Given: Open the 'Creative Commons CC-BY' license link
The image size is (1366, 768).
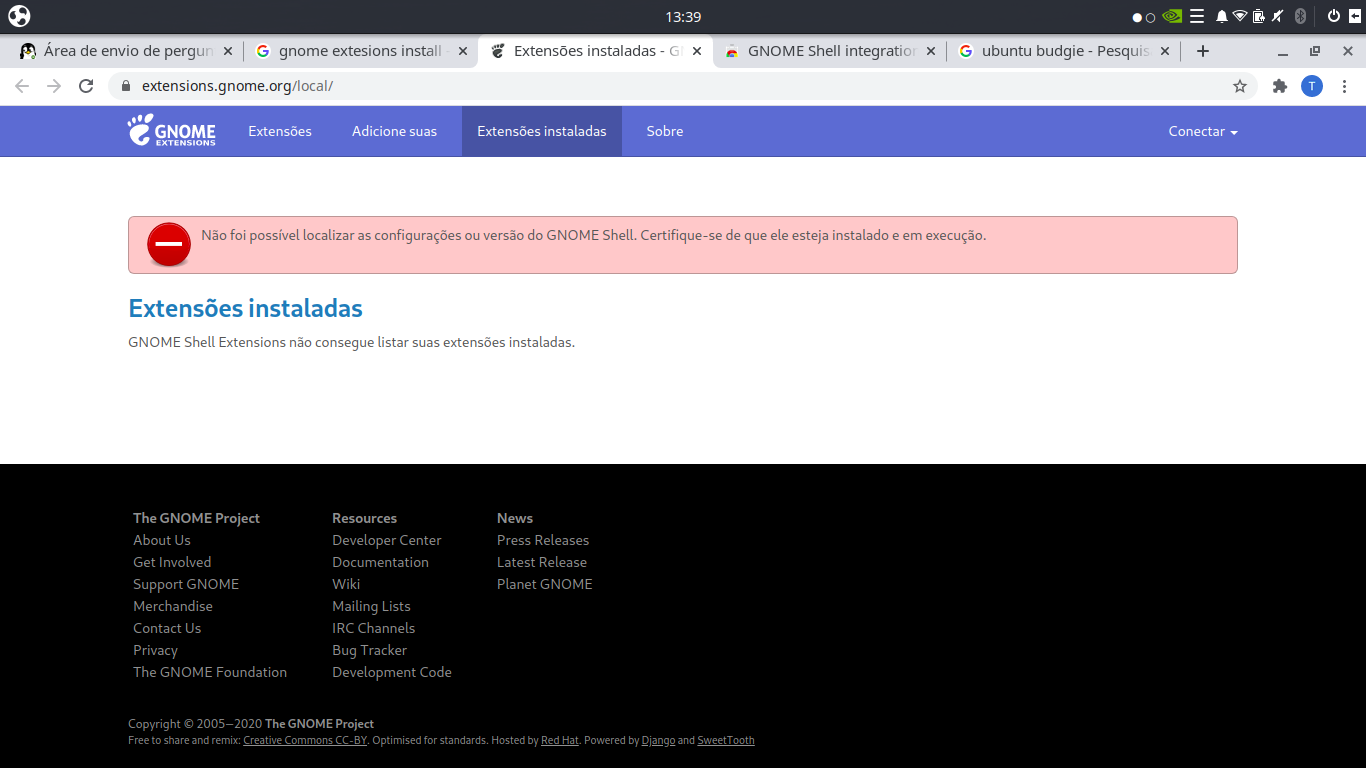Looking at the screenshot, I should click(x=305, y=741).
